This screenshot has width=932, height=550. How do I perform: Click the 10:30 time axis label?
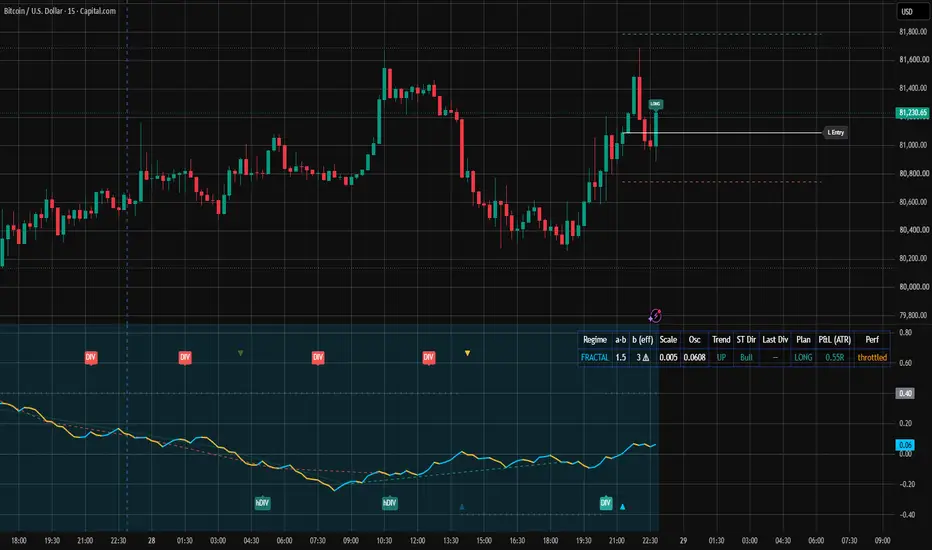[x=384, y=540]
